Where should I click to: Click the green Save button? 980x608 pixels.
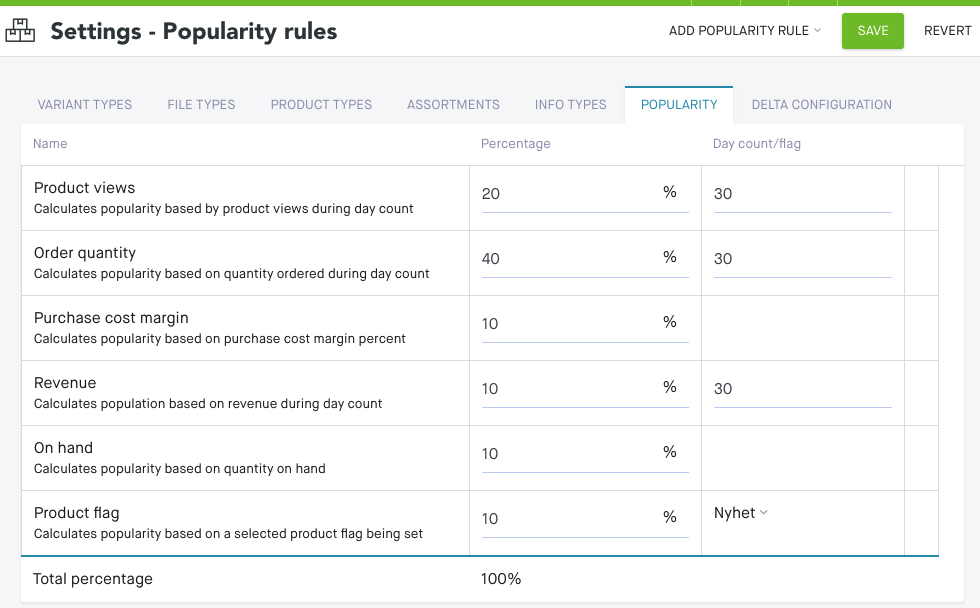(872, 31)
